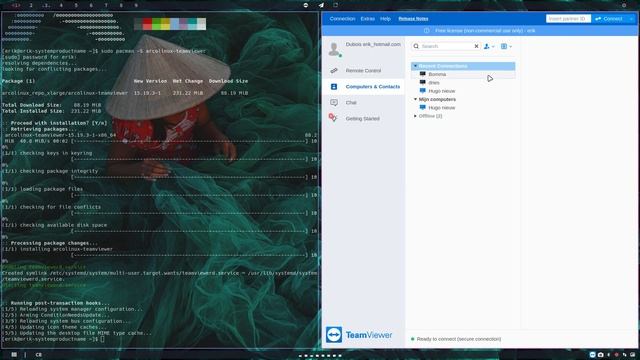Click the magnifier icon in the search box
The width and height of the screenshot is (640, 360).
pyautogui.click(x=416, y=46)
